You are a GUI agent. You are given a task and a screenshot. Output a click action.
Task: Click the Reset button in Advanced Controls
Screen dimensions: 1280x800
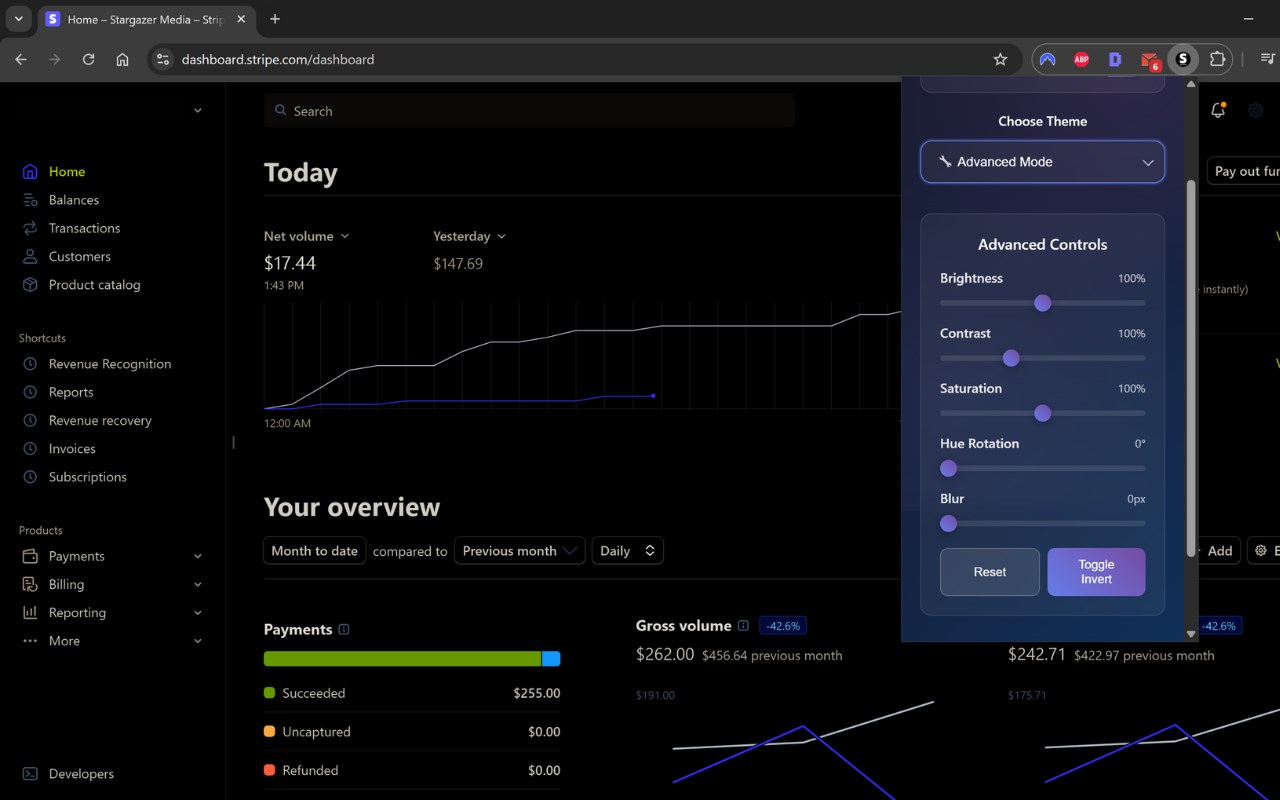990,572
